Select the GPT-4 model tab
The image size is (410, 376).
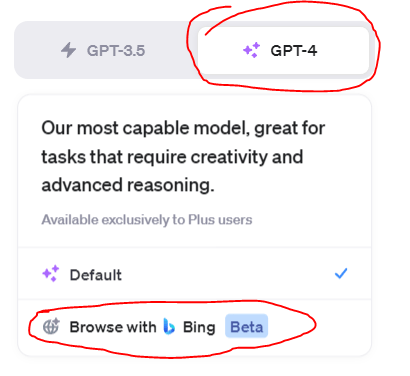click(x=283, y=50)
